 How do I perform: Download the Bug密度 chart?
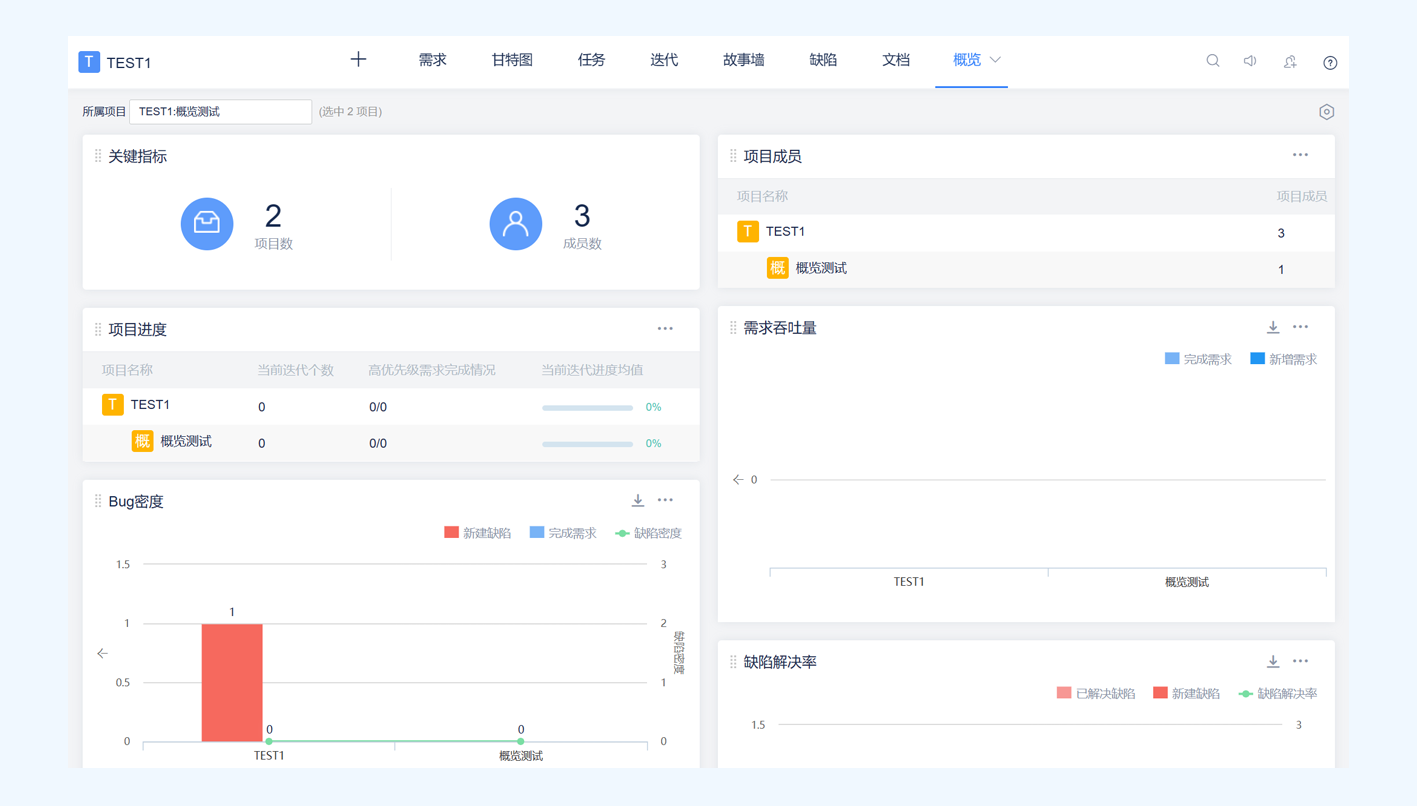(638, 500)
